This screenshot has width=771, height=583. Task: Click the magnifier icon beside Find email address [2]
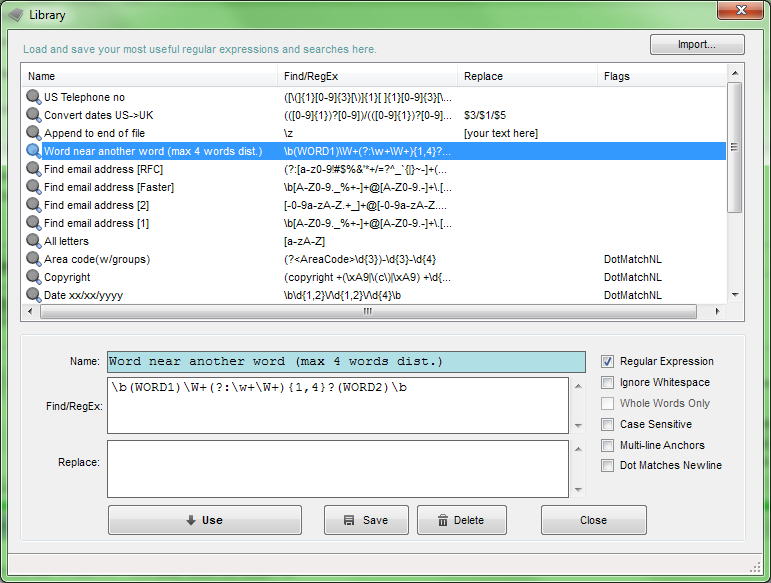click(33, 205)
